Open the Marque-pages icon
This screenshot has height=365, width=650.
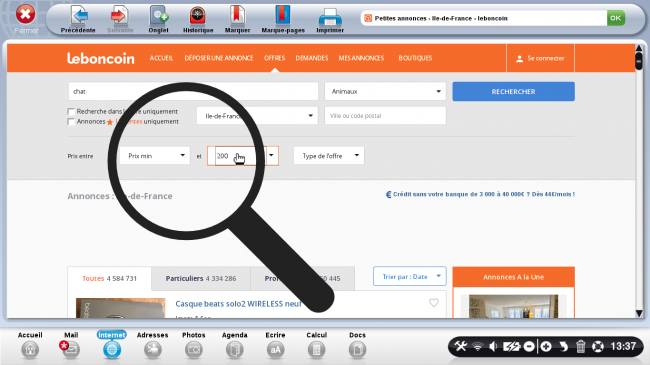[283, 16]
